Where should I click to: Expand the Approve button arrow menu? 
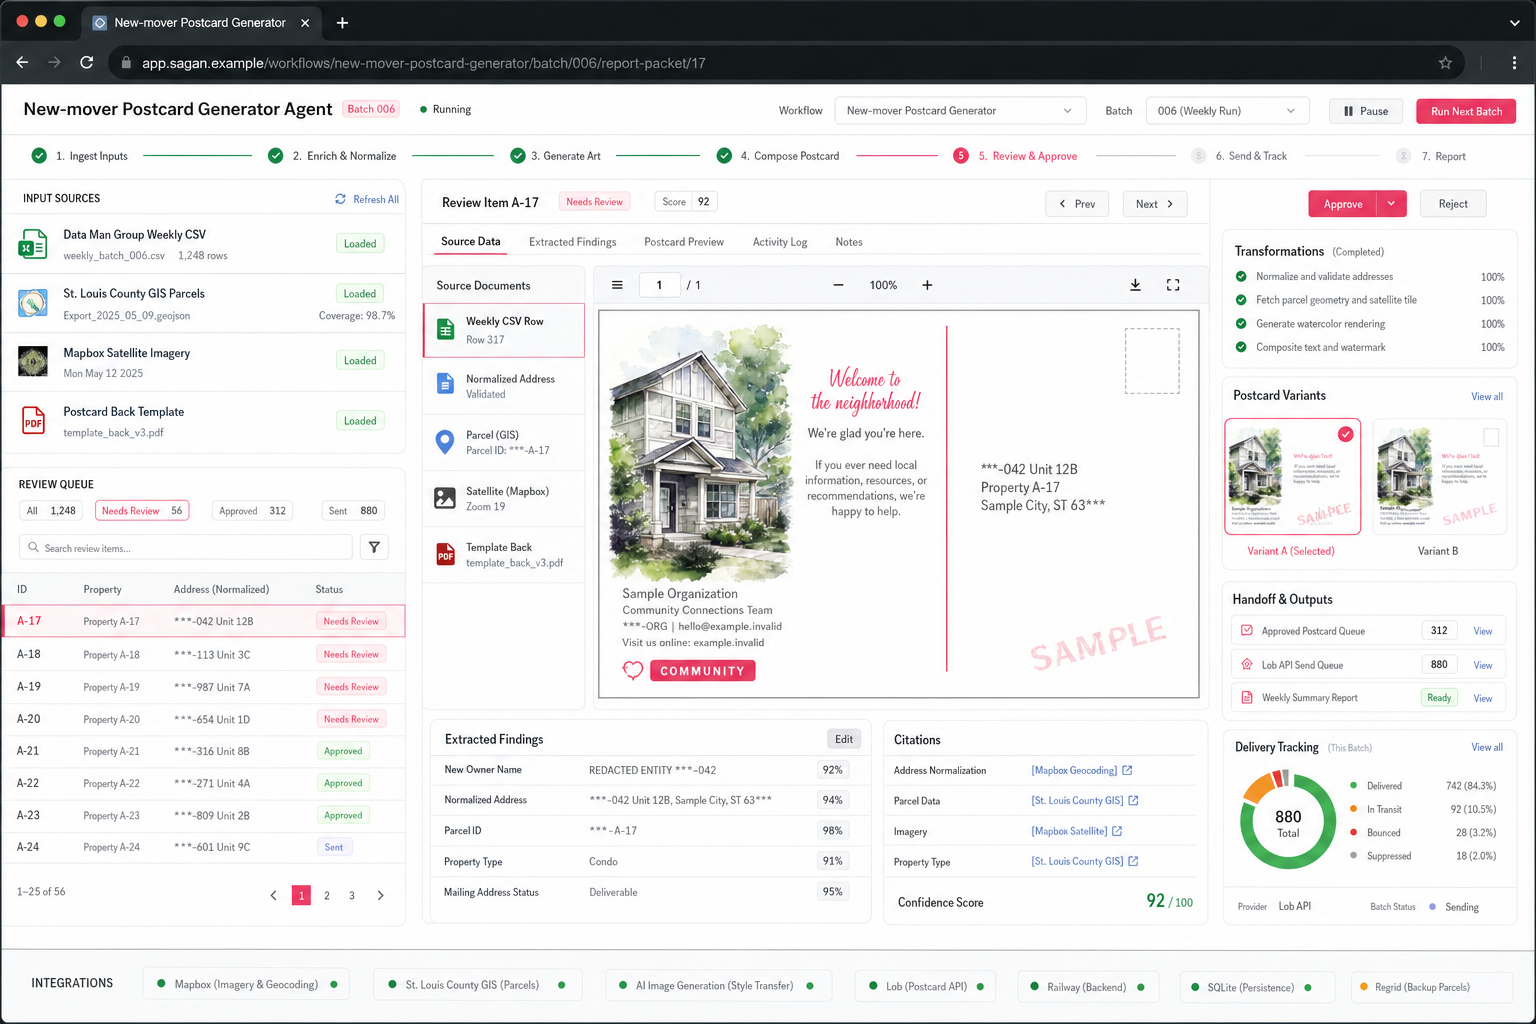[1391, 204]
